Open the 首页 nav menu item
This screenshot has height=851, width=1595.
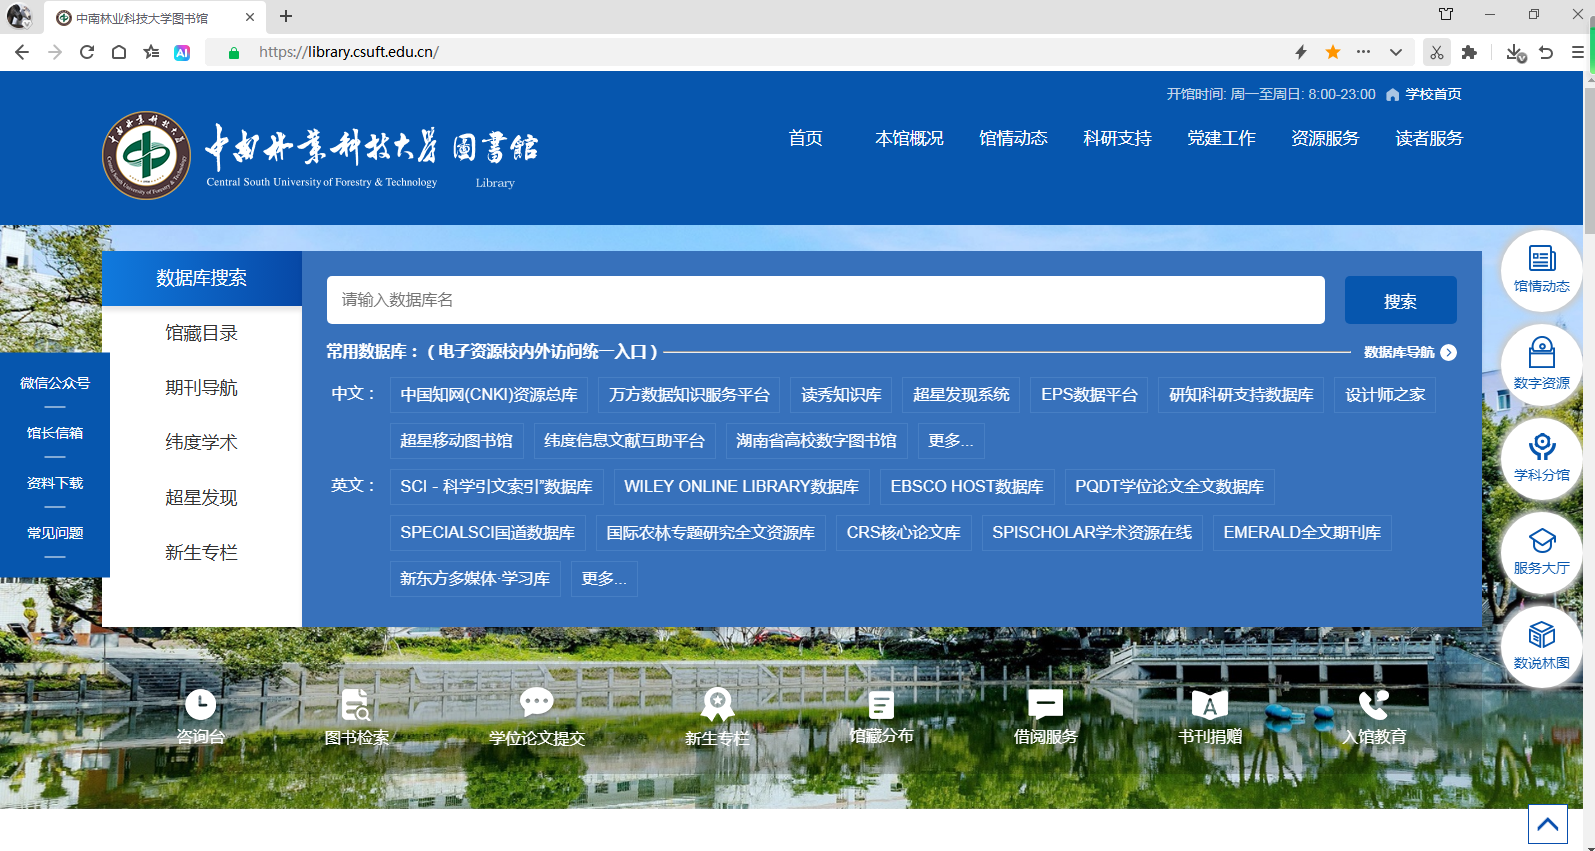point(806,138)
